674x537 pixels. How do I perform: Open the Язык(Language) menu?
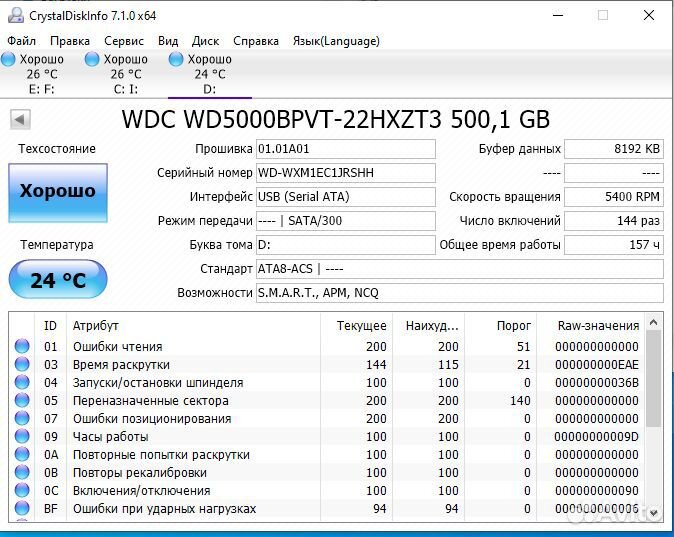coord(336,41)
